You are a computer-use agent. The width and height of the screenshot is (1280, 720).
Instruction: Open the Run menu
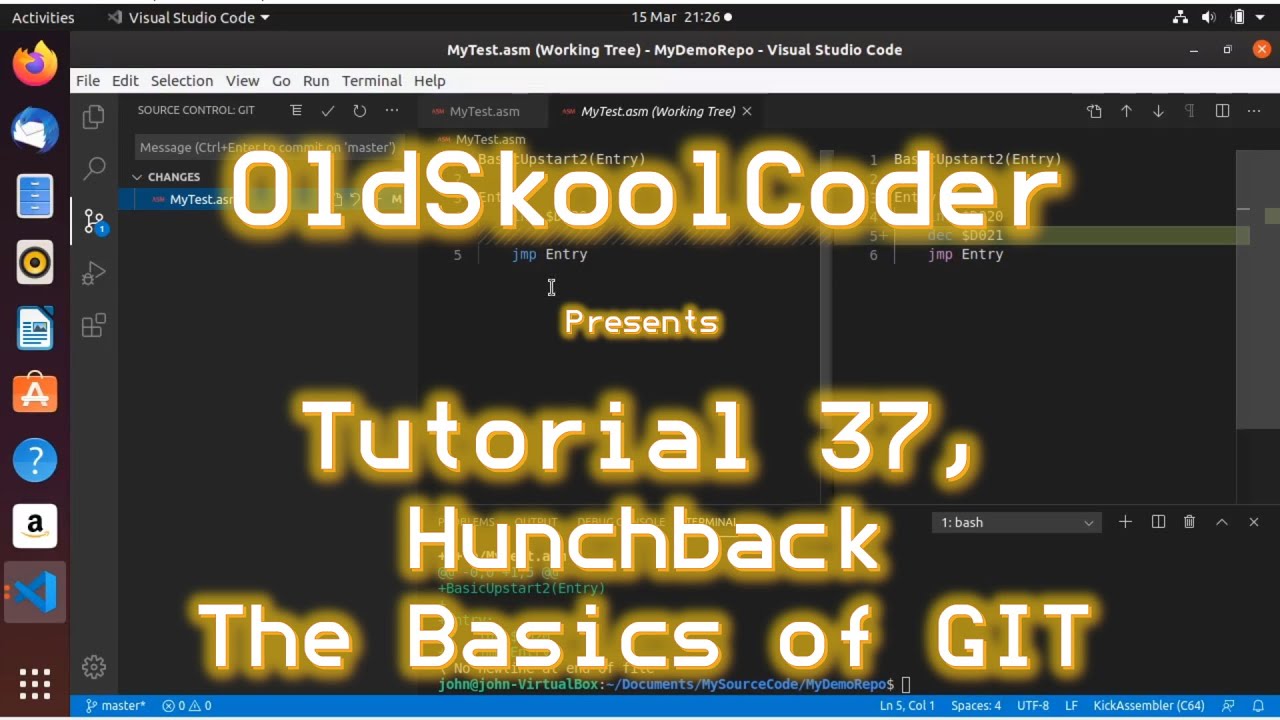point(316,81)
